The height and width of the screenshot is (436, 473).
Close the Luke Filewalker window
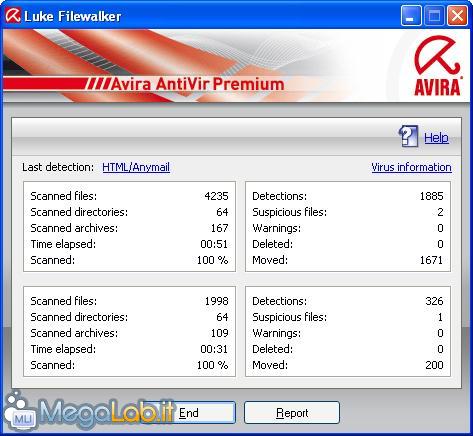(457, 16)
